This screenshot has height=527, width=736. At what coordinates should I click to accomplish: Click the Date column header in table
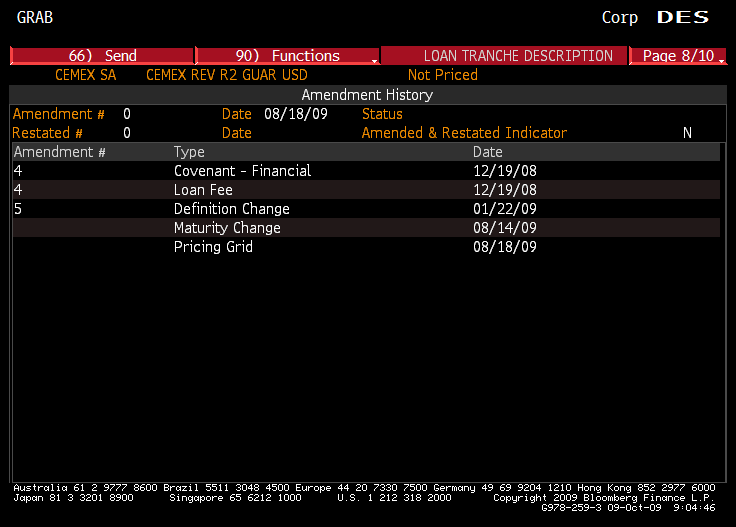click(x=488, y=152)
